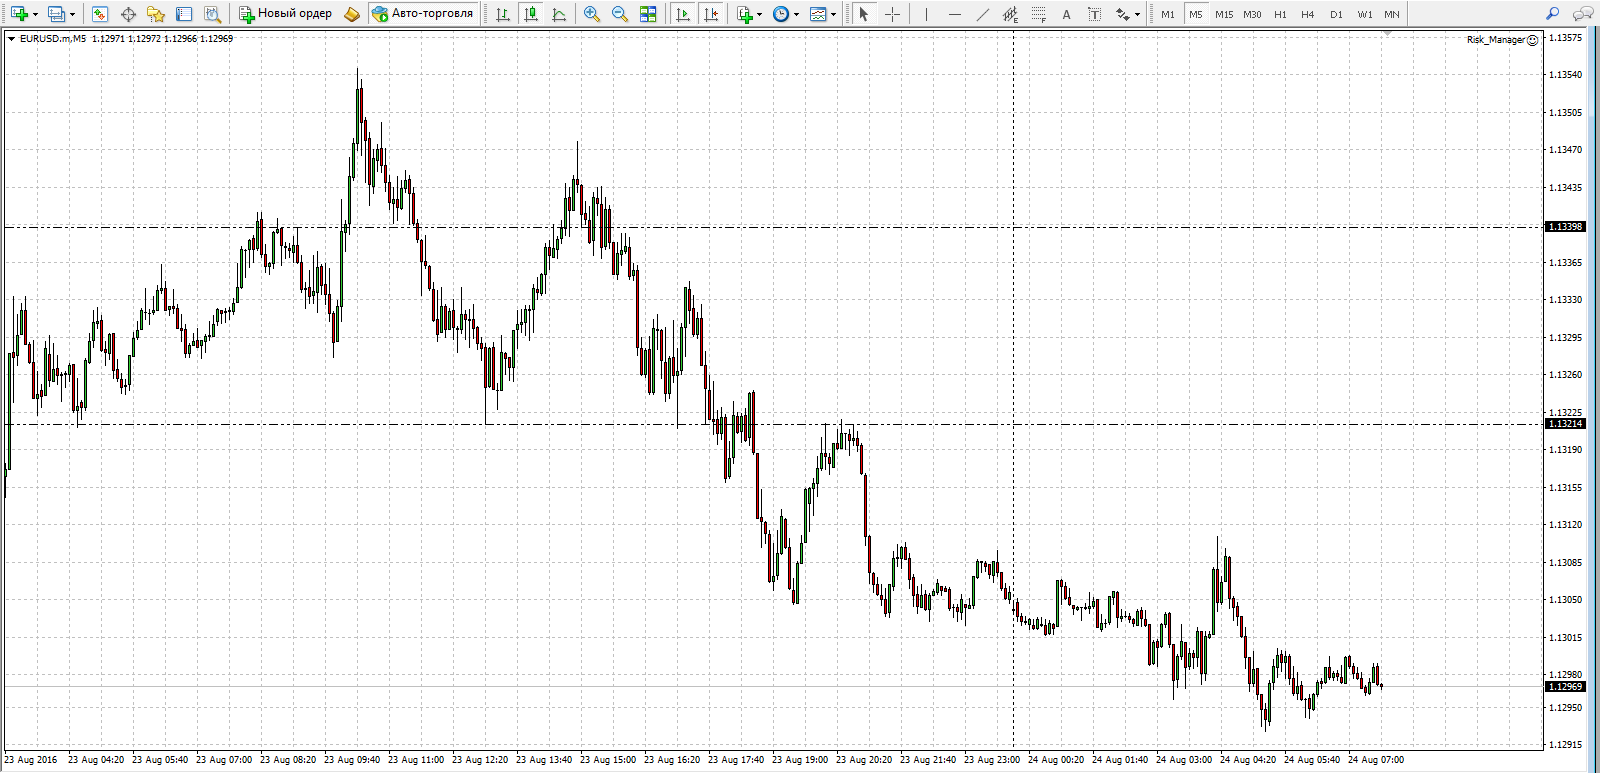Click the Risk_Manager expert label

point(1496,40)
